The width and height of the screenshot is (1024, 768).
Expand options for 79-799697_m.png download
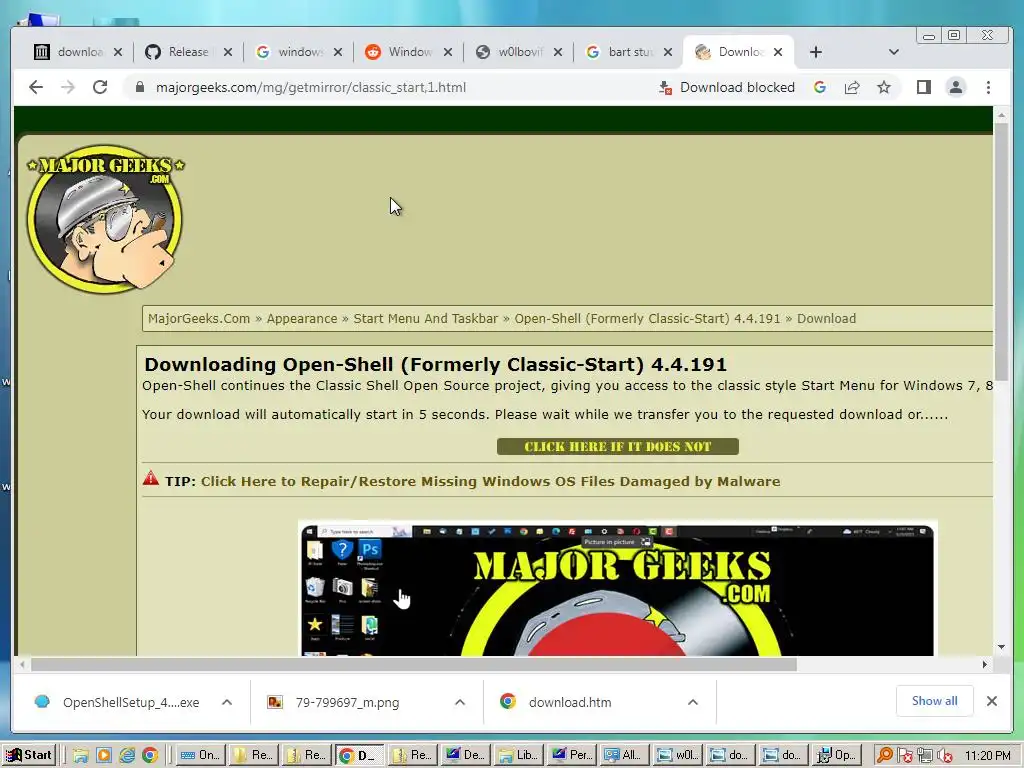coord(460,703)
